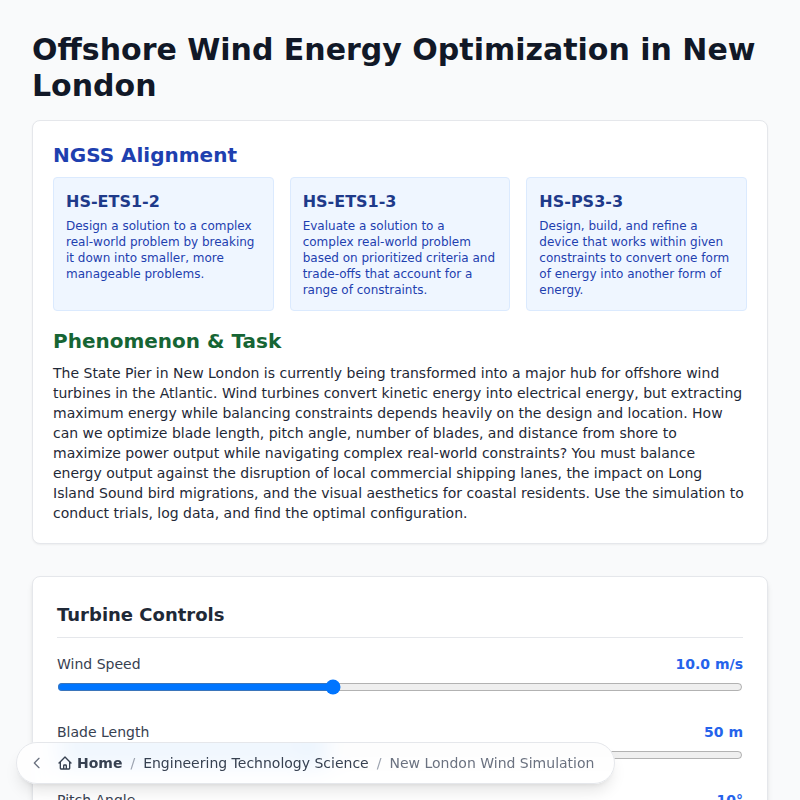Click the NGSS Alignment heading
The height and width of the screenshot is (800, 800).
coord(144,155)
